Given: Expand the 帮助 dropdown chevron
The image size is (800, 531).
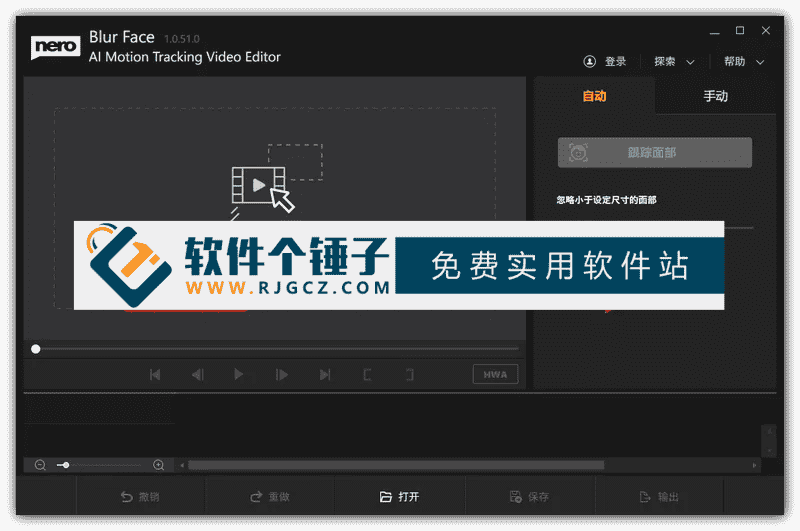Looking at the screenshot, I should click(x=760, y=62).
